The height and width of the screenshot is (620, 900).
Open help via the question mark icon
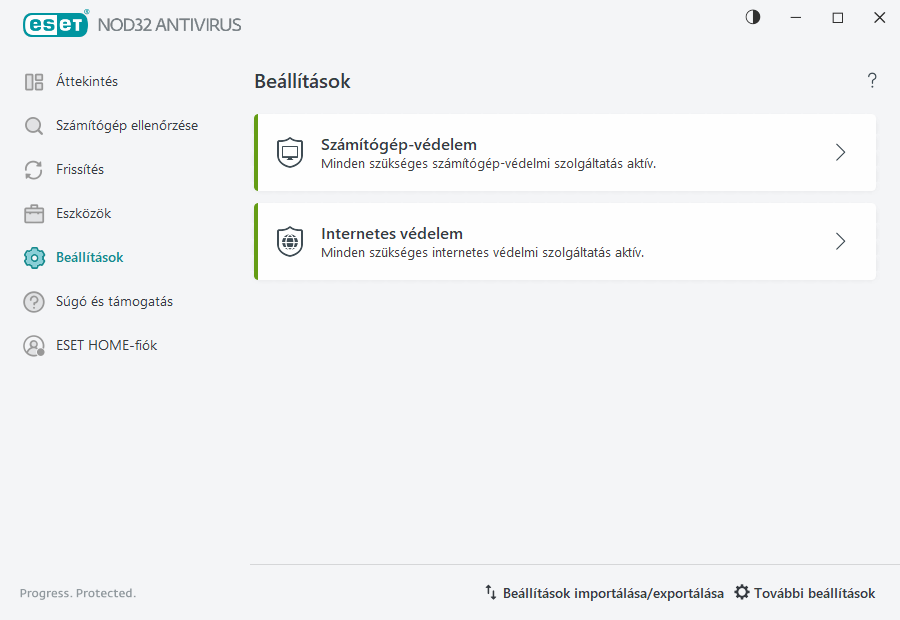[x=871, y=81]
